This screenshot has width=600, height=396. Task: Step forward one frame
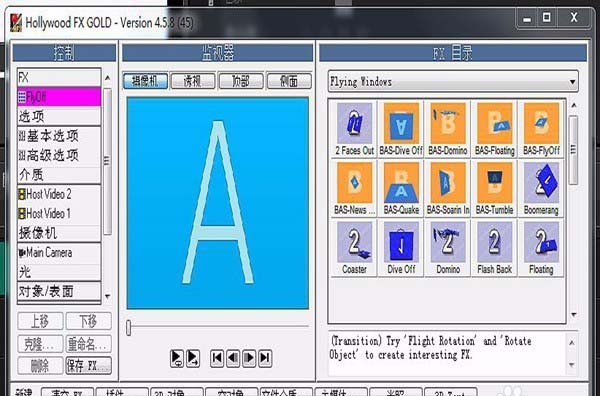[249, 358]
